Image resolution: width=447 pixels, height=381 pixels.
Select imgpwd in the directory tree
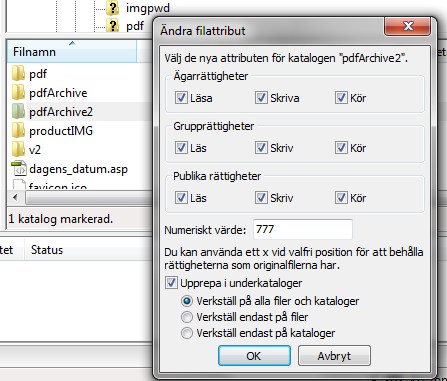[148, 8]
